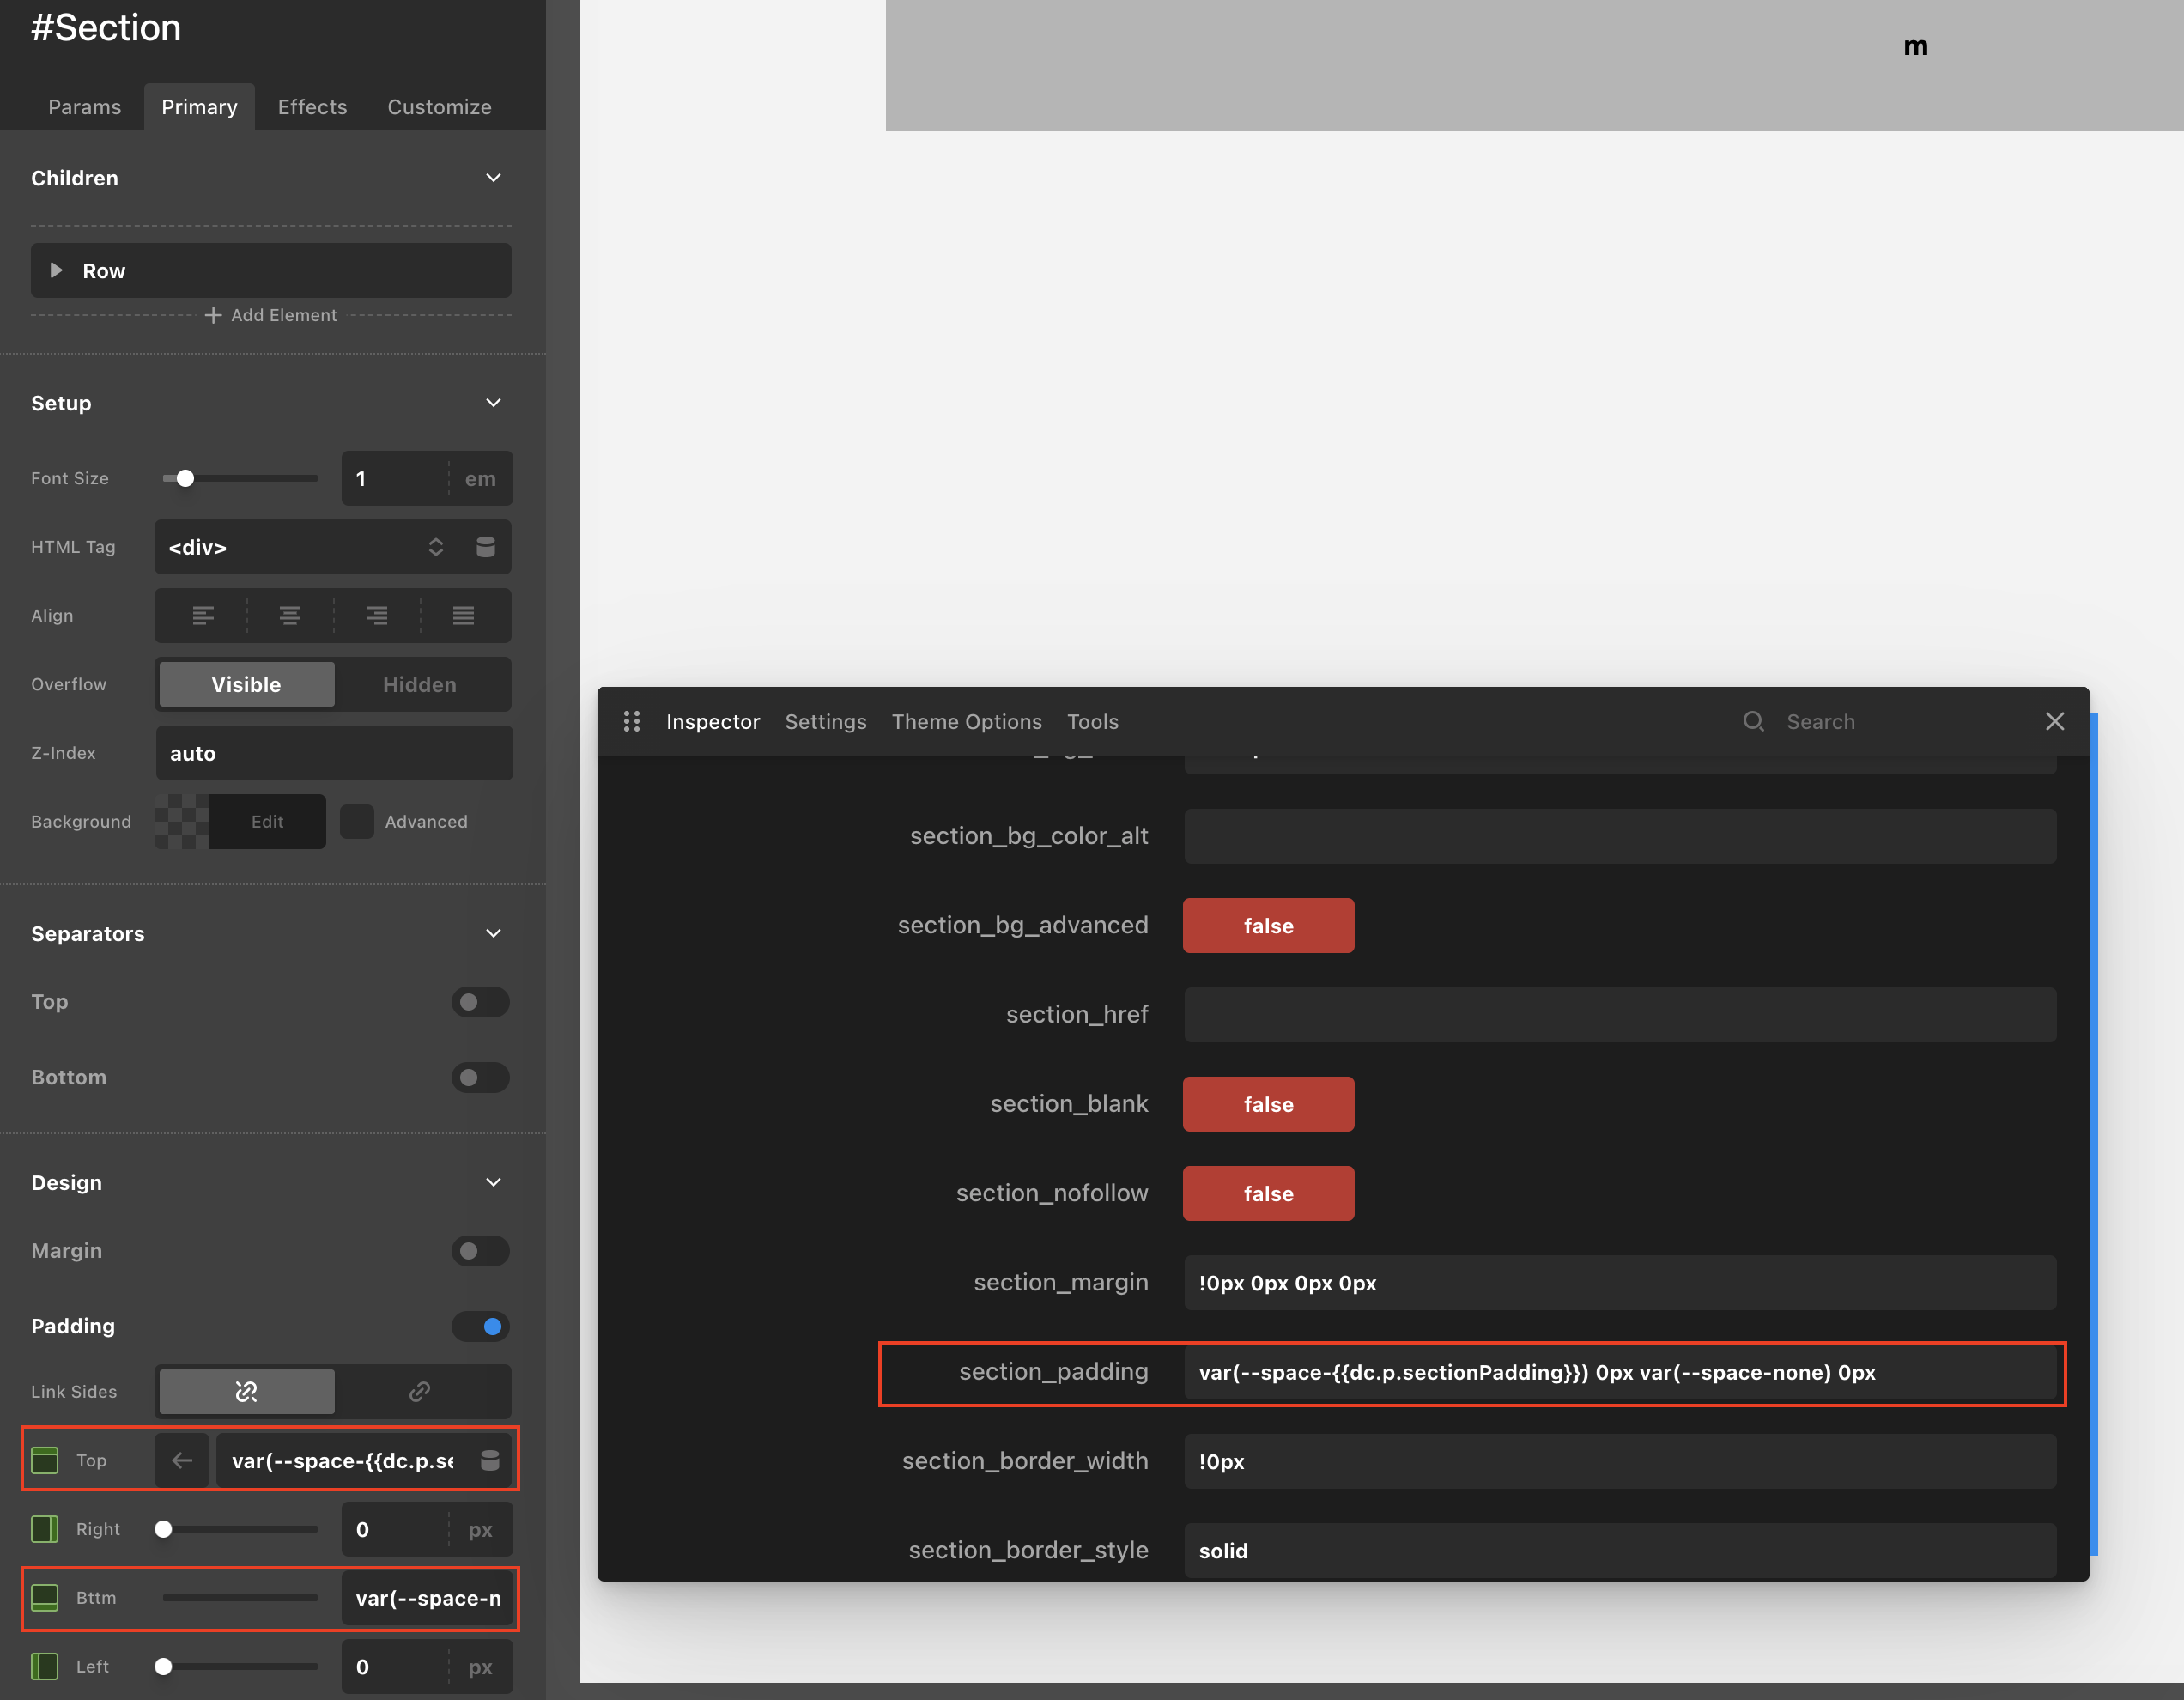Select left text alignment icon
The width and height of the screenshot is (2184, 1700).
(x=203, y=616)
